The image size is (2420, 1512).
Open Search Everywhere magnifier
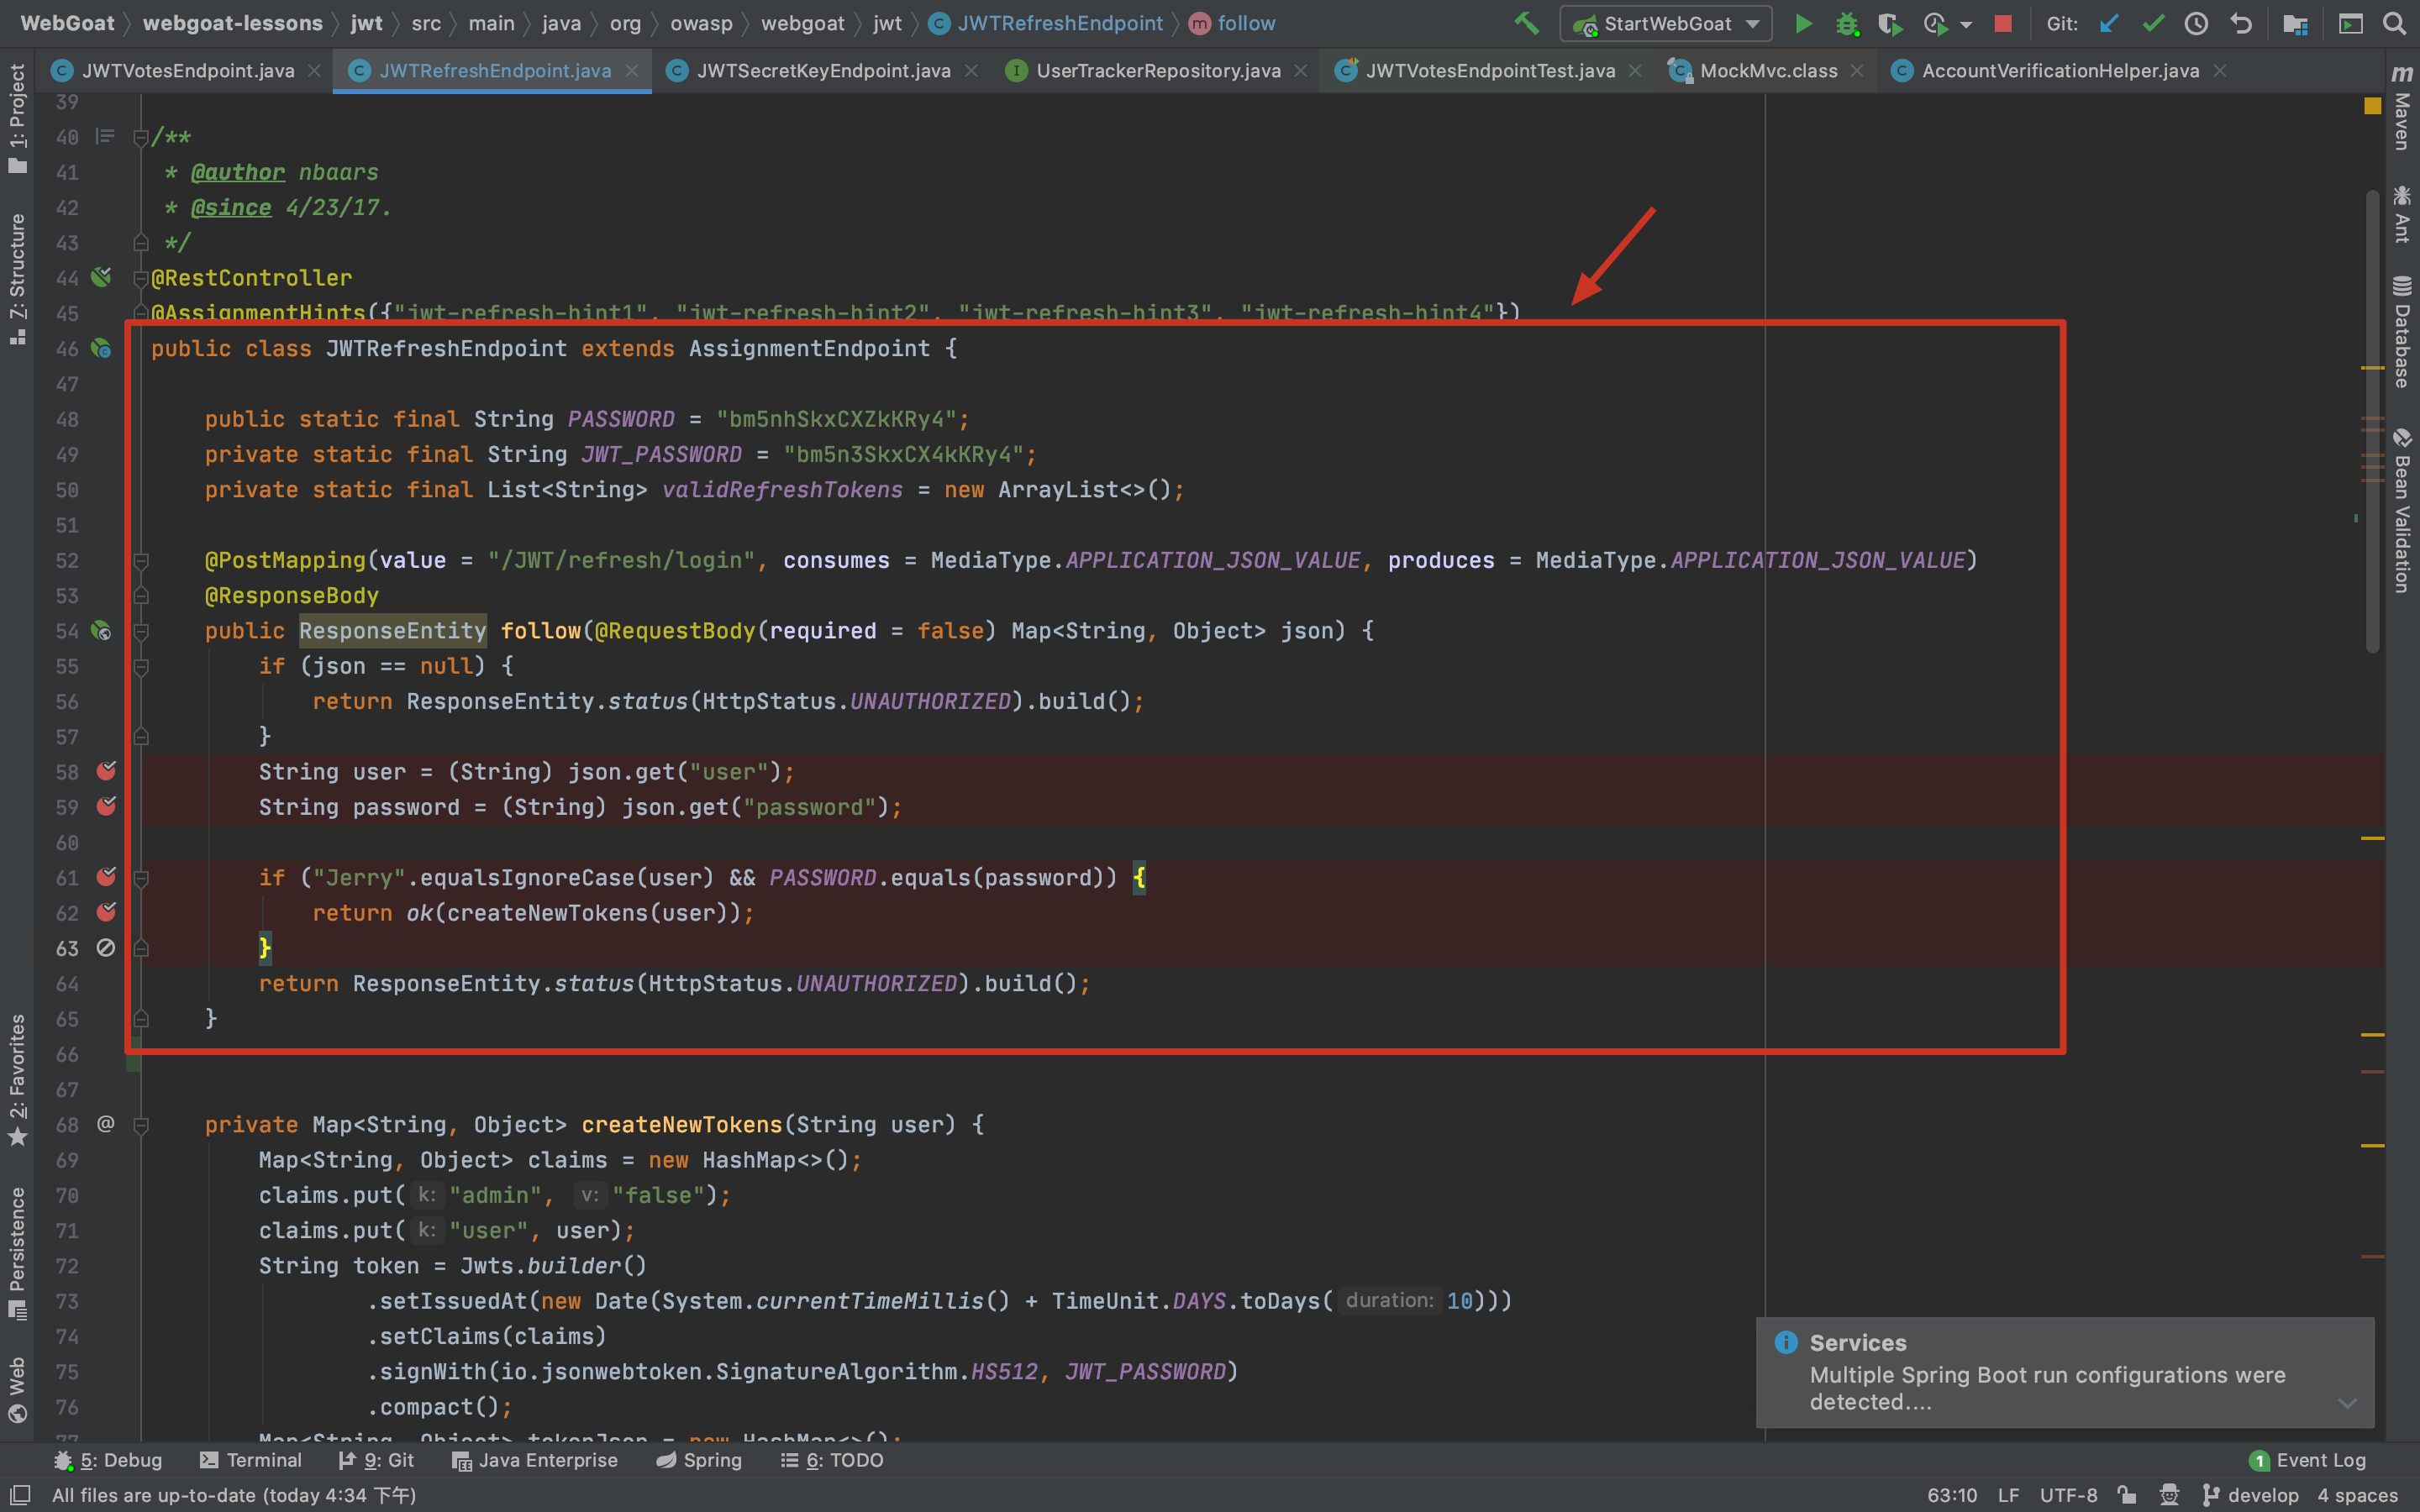[x=2394, y=23]
